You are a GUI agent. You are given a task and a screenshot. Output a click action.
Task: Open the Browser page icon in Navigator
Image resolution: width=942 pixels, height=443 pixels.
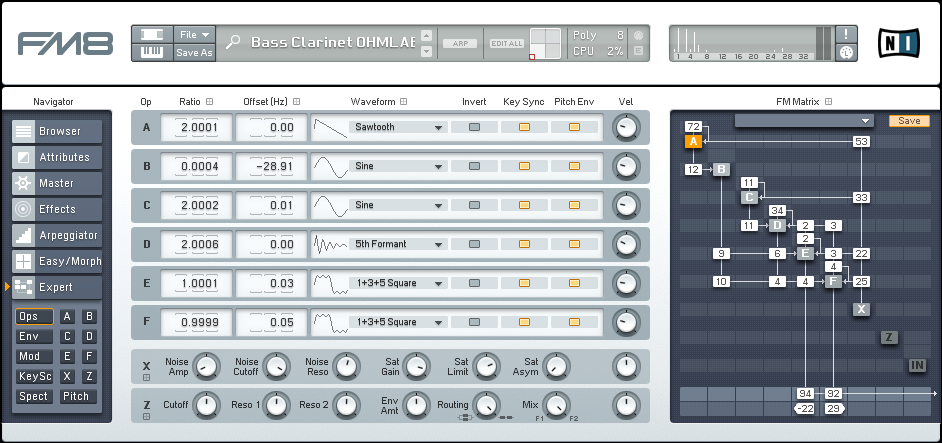[24, 131]
